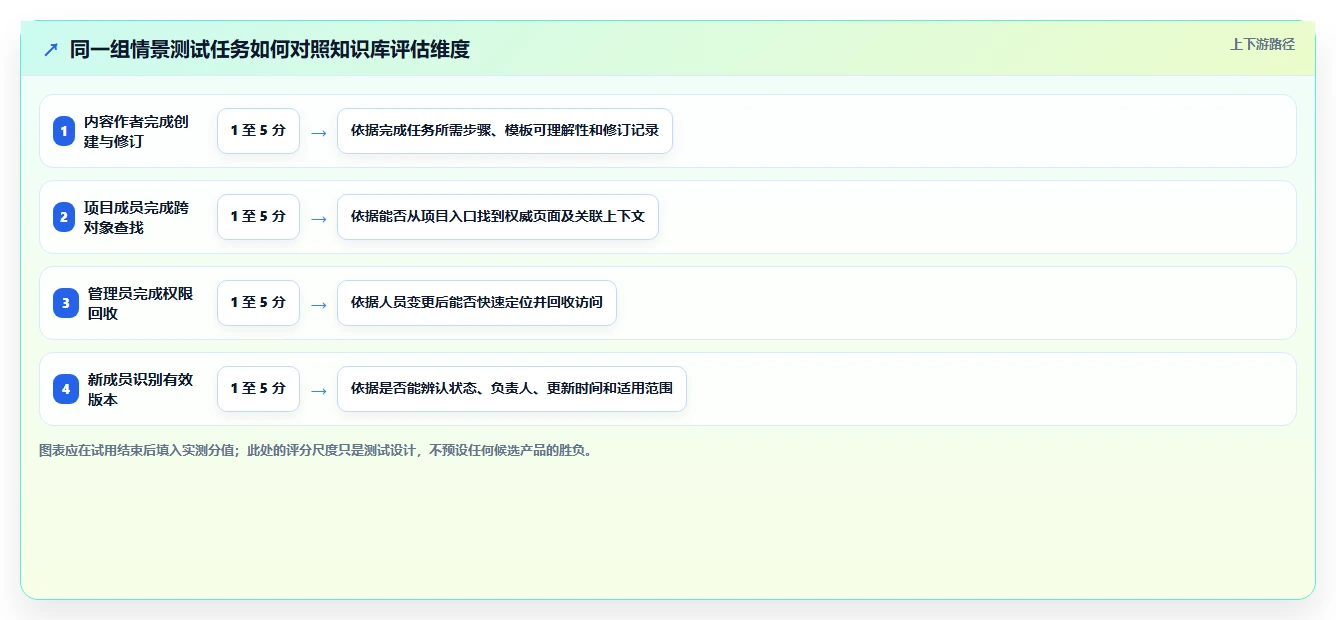Click the arrow in the 新成员识别有效版本 row
Viewport: 1336px width, 620px height.
319,390
